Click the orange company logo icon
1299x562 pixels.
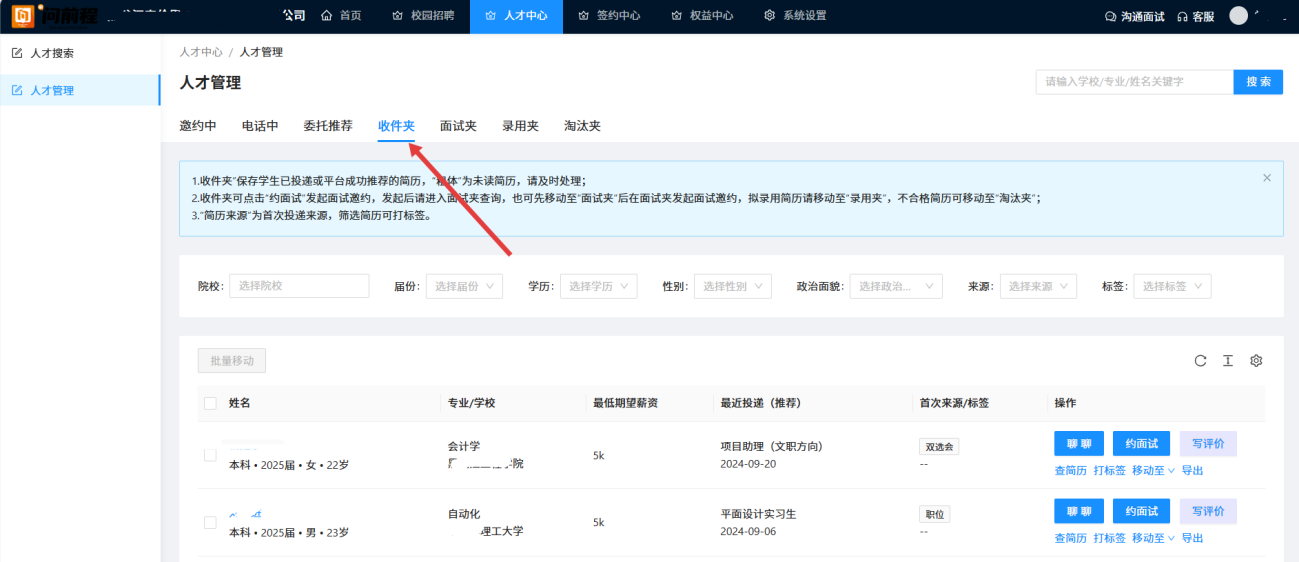pyautogui.click(x=22, y=16)
